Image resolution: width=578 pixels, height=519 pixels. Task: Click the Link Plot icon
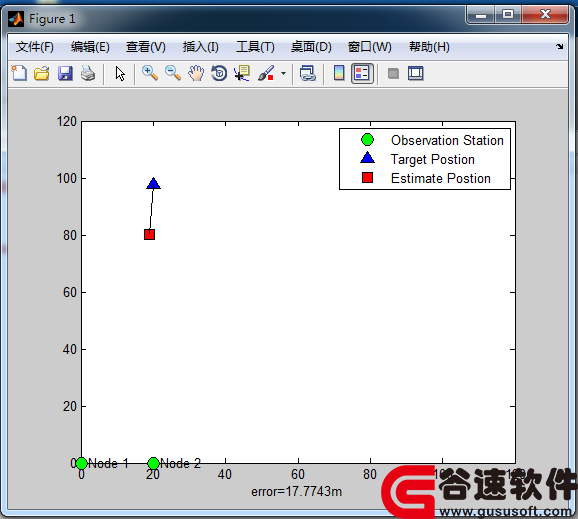click(x=308, y=73)
